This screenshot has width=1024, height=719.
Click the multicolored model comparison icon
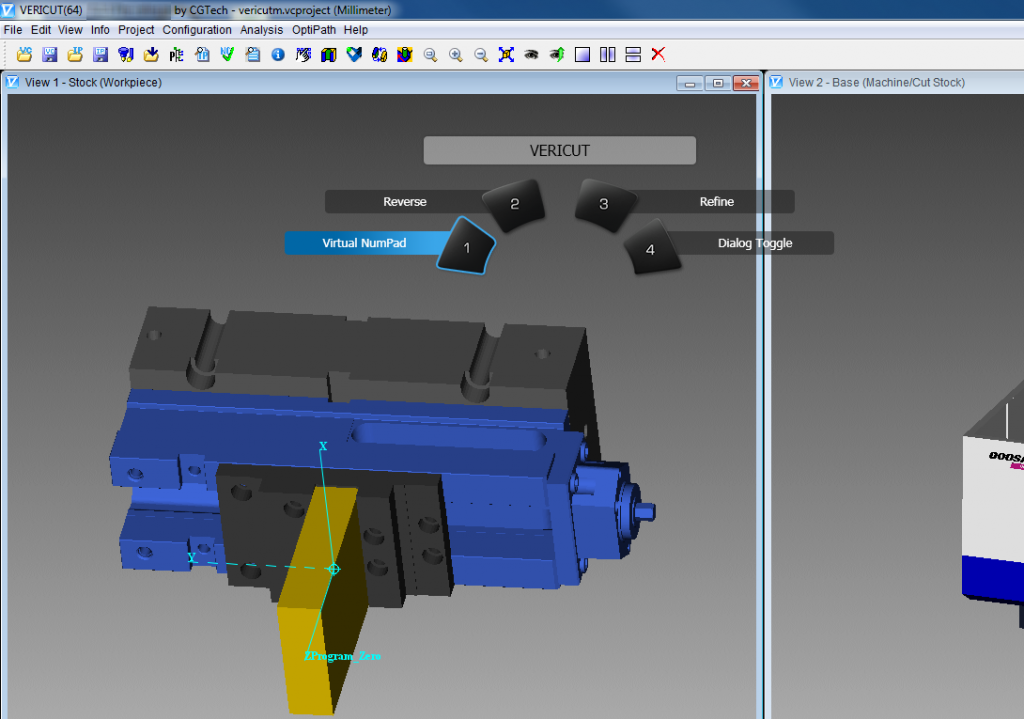click(405, 55)
